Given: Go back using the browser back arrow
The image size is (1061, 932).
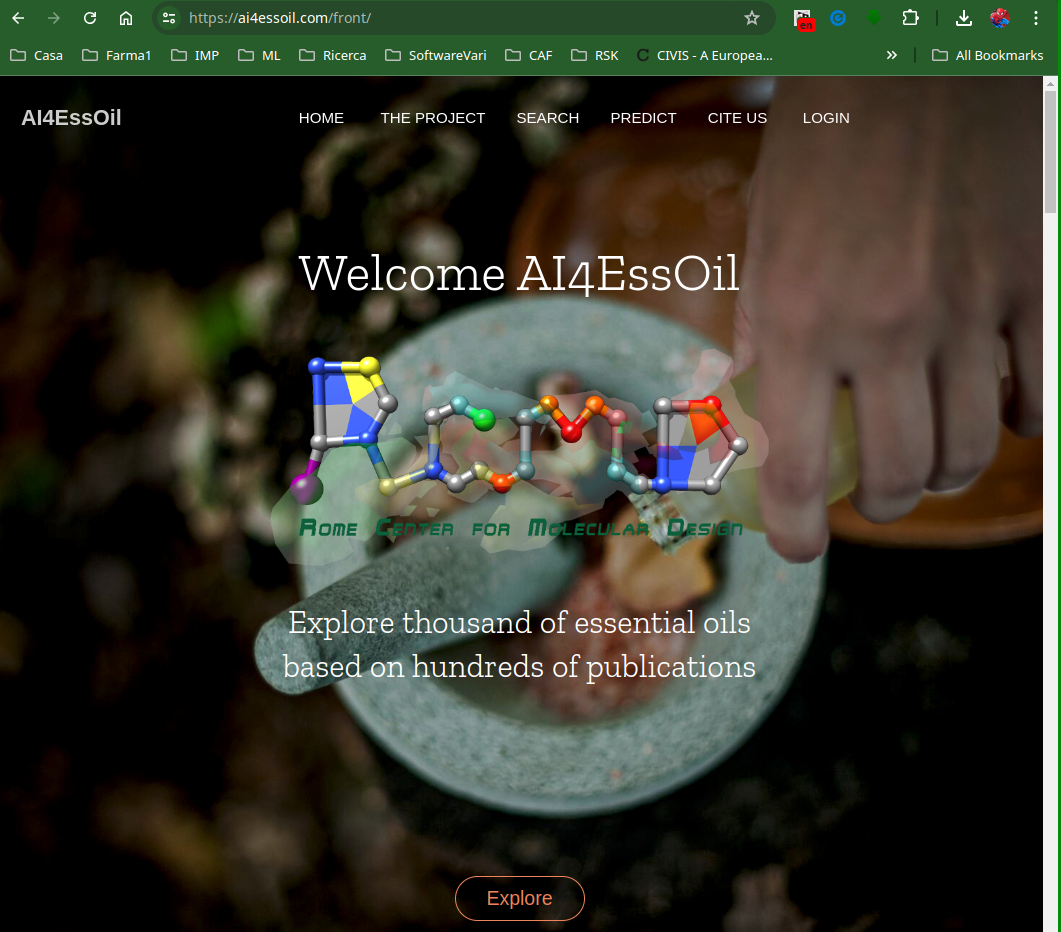Looking at the screenshot, I should point(18,18).
